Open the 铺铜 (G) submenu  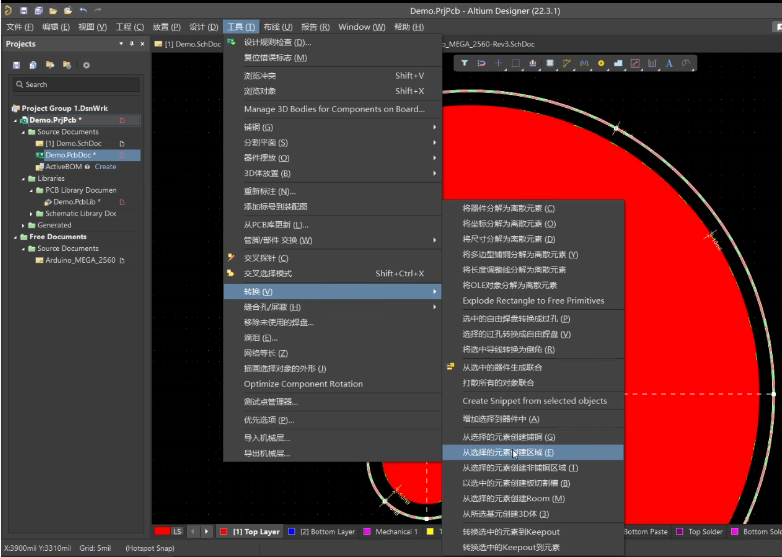pos(333,127)
